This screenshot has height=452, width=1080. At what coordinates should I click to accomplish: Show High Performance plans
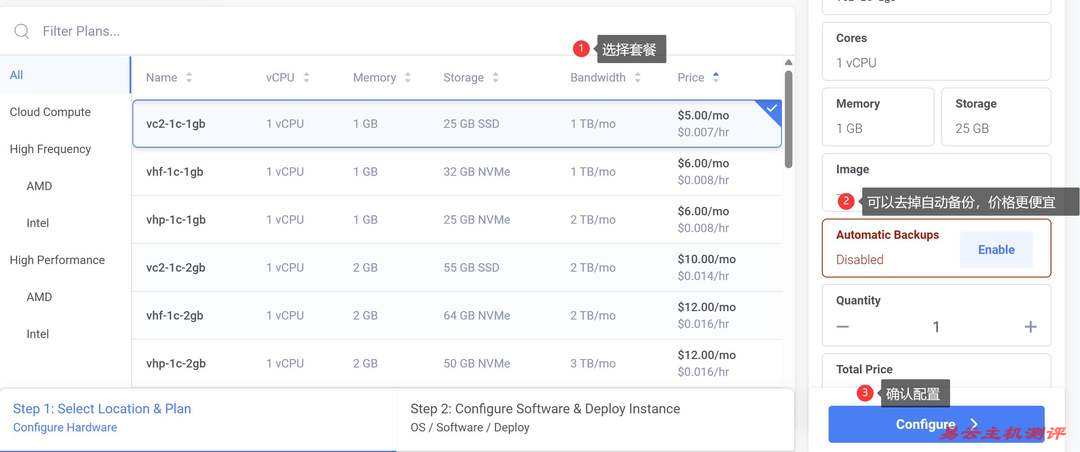click(x=57, y=260)
